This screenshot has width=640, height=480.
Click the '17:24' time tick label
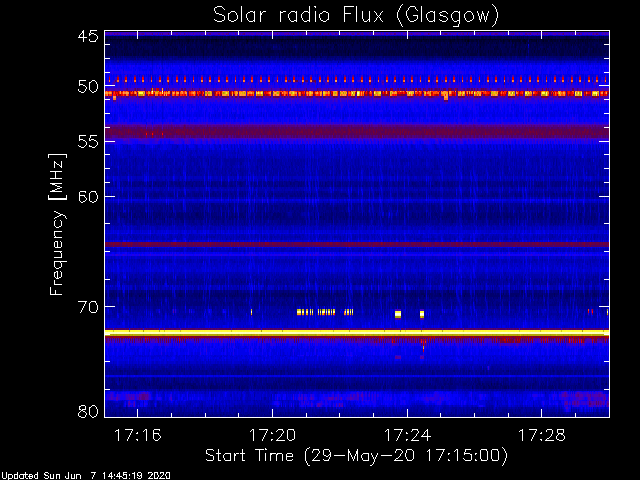click(x=407, y=435)
